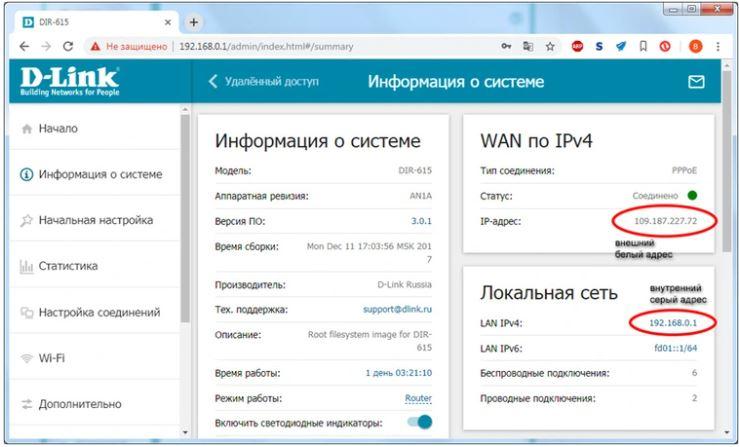Viewport: 739px width, 447px height.
Task: Click the forward navigation arrow in browser
Action: (x=46, y=46)
